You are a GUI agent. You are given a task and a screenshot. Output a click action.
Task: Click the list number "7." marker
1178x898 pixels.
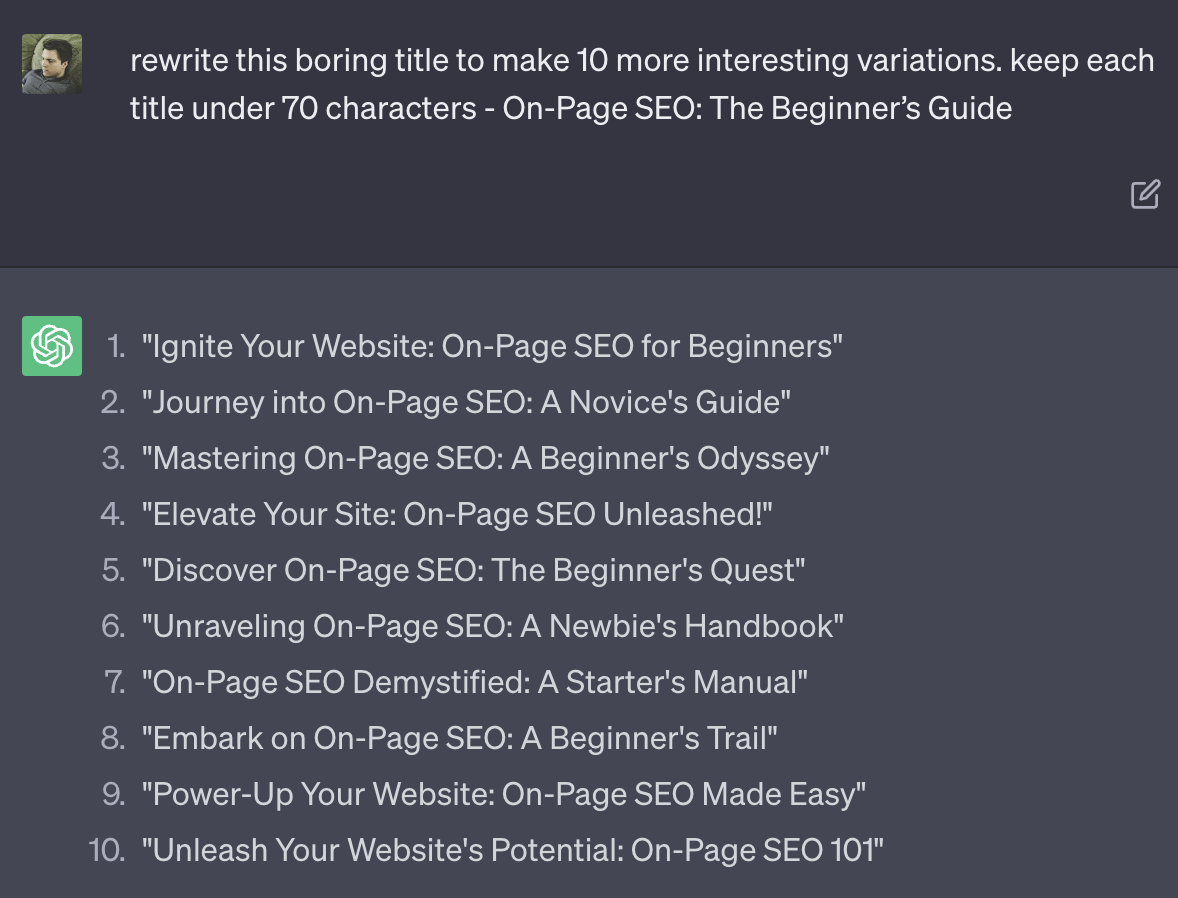pyautogui.click(x=114, y=683)
